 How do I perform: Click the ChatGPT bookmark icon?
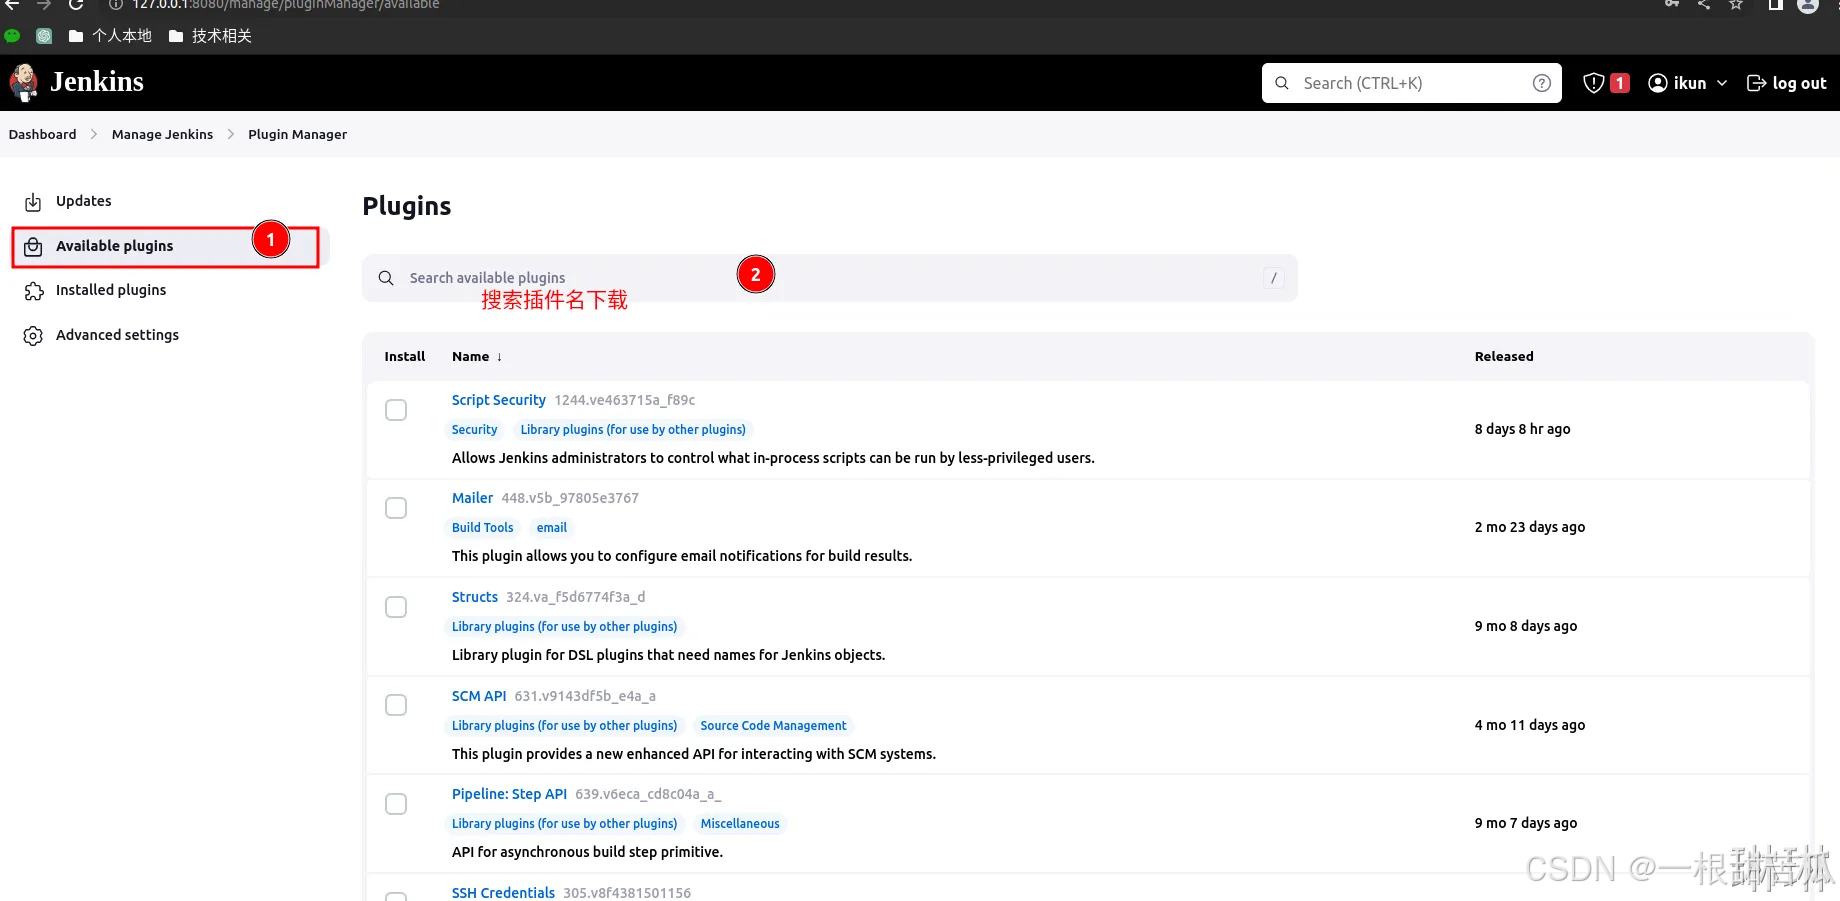coord(44,36)
